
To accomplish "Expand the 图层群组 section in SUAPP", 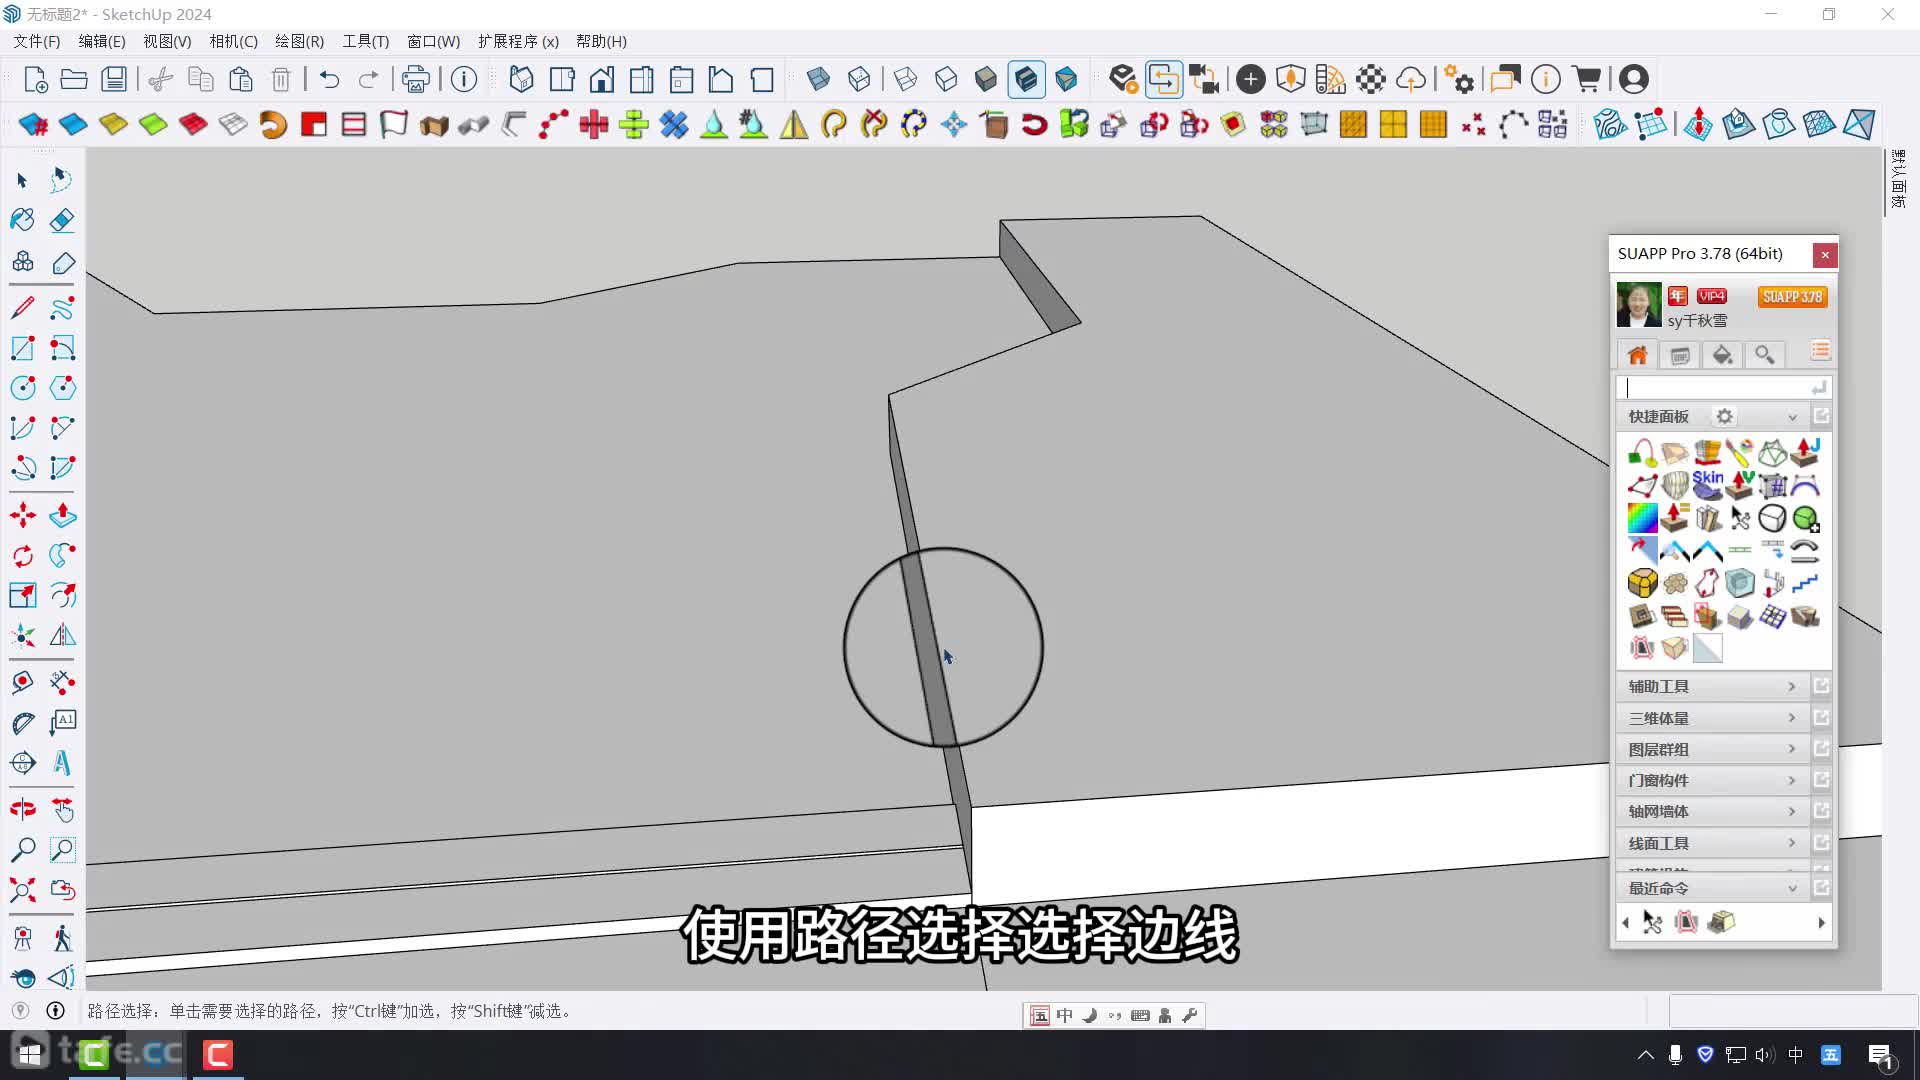I will [x=1712, y=749].
